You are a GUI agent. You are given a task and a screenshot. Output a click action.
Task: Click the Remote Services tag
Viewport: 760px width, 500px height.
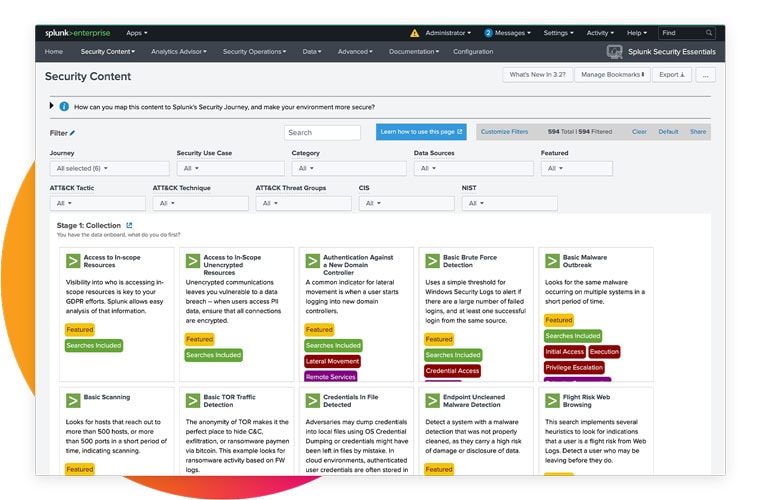tap(331, 376)
